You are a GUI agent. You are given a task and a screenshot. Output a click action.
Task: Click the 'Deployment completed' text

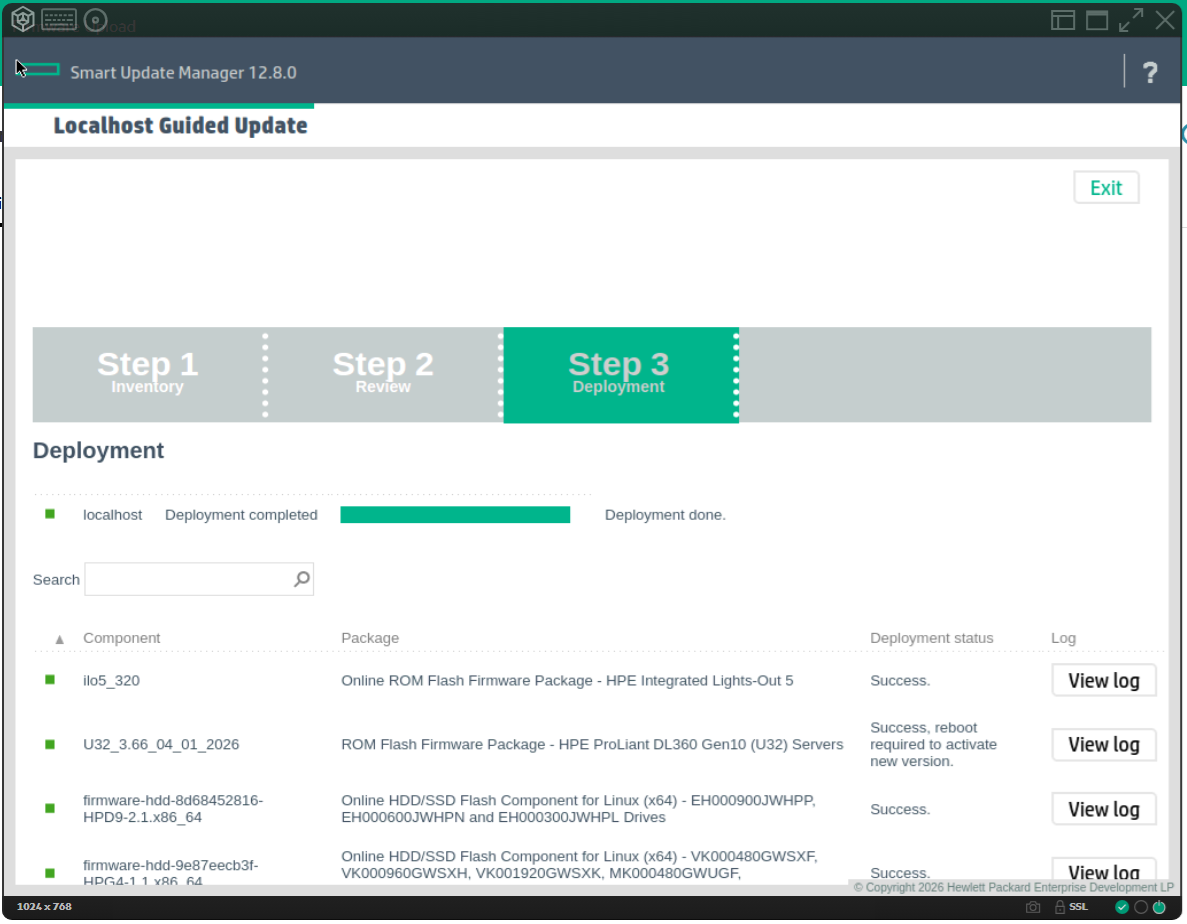[x=241, y=515]
